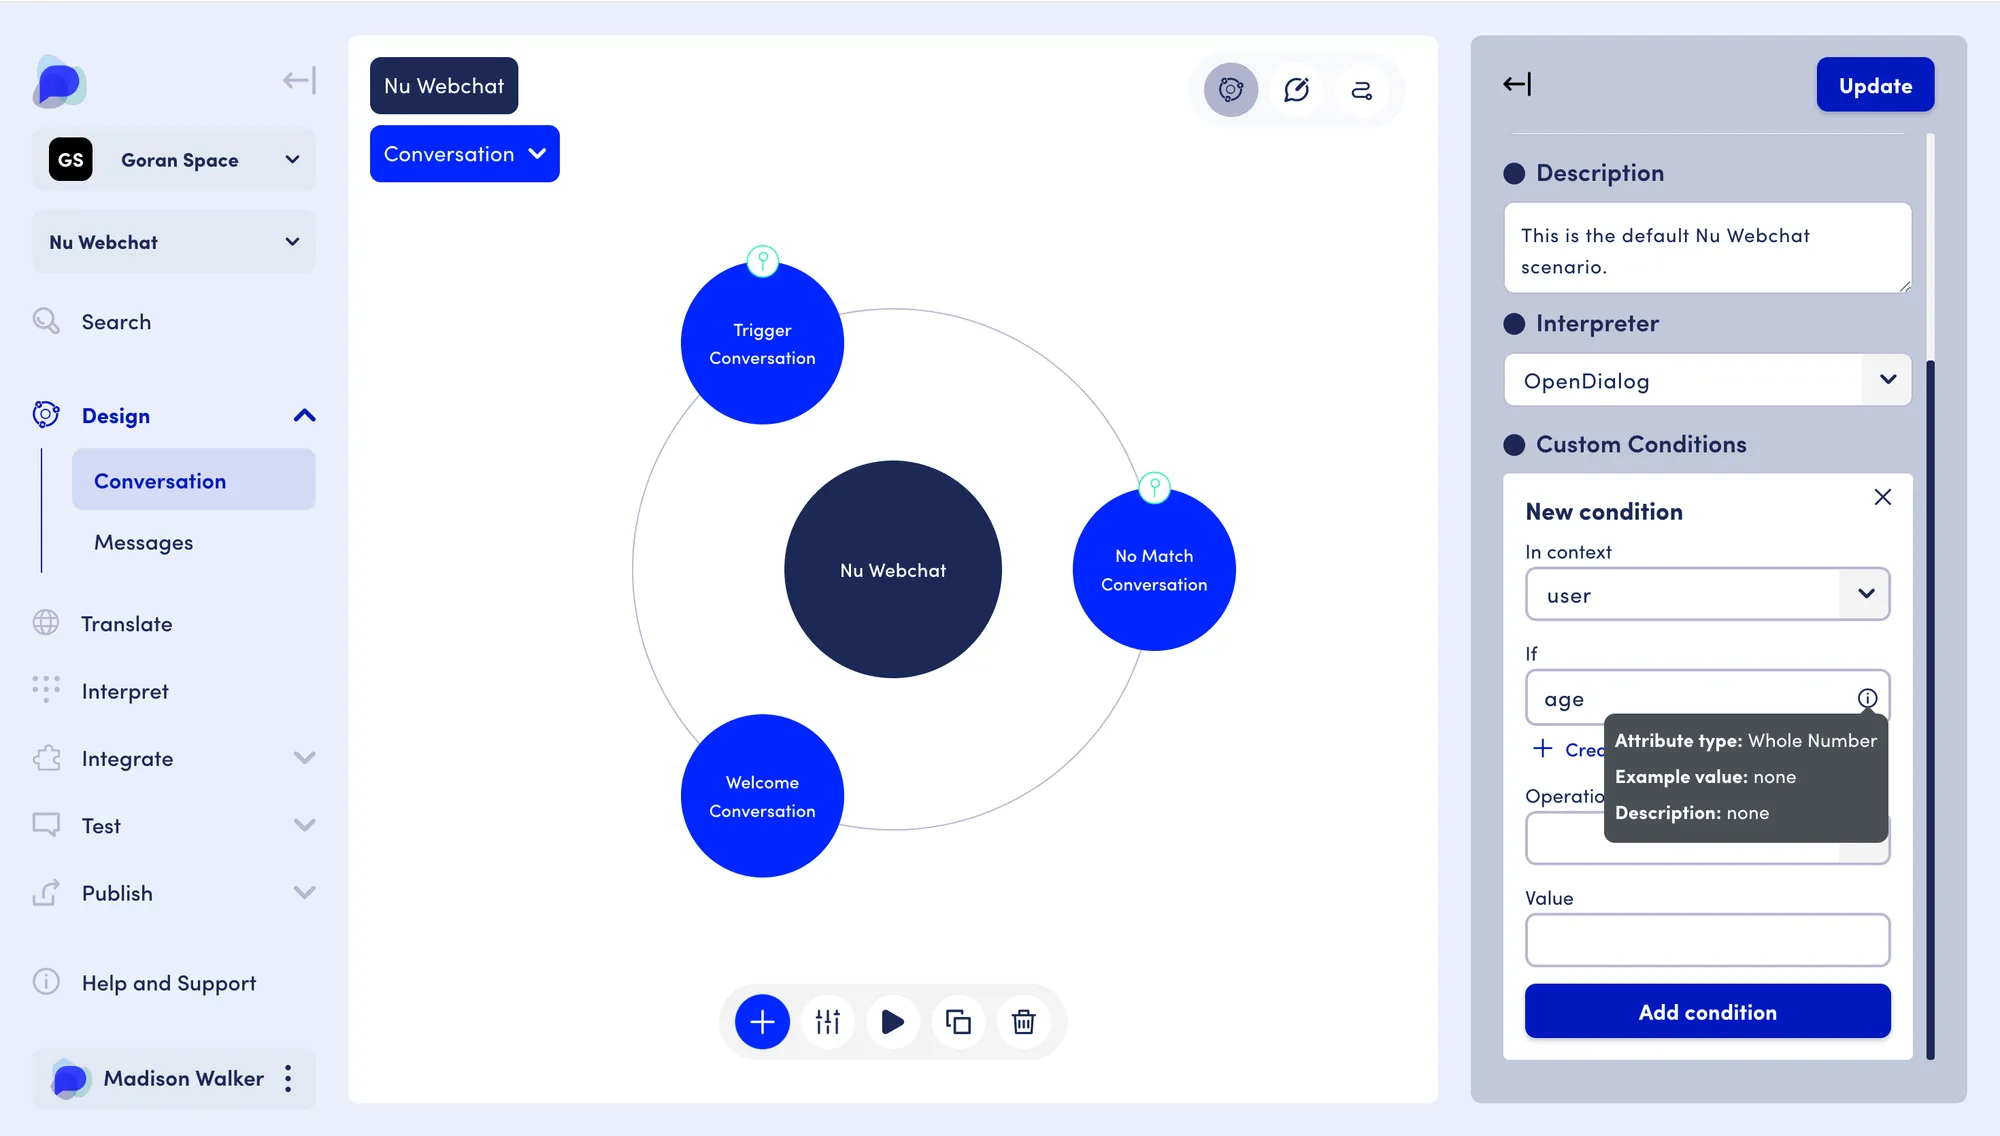Image resolution: width=2000 pixels, height=1136 pixels.
Task: Duplicate the scenario with copy icon
Action: (x=958, y=1022)
